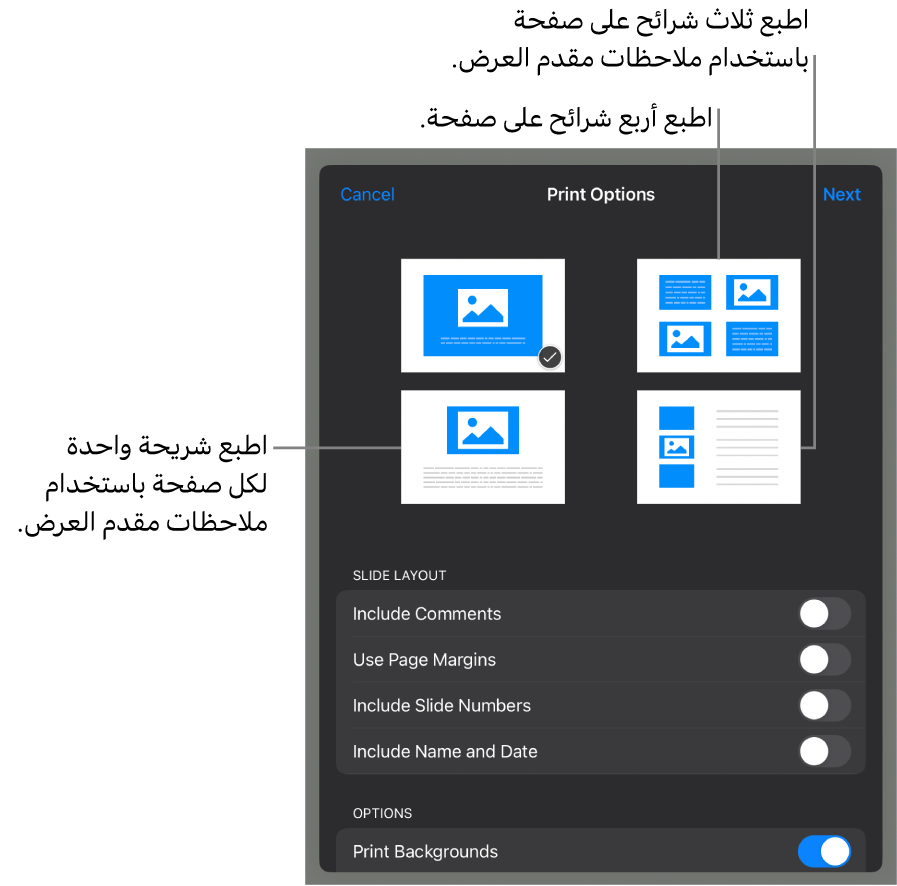
Task: Enable the Include Name and Date switch
Action: pos(824,752)
